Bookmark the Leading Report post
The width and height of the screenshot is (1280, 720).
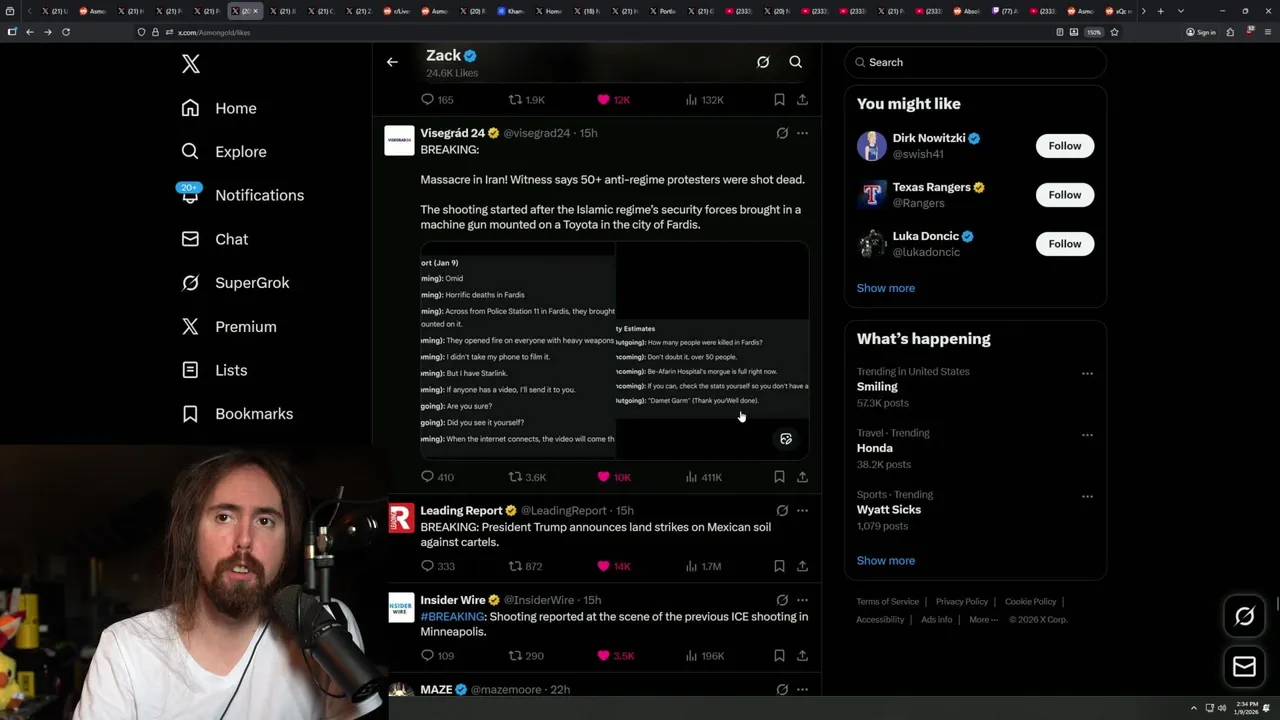tap(779, 566)
